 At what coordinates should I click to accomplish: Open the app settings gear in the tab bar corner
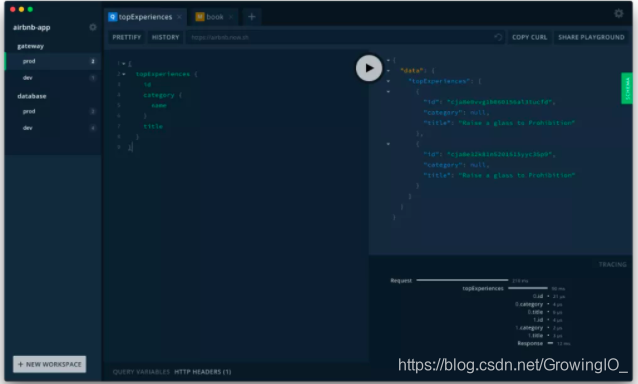click(x=618, y=13)
